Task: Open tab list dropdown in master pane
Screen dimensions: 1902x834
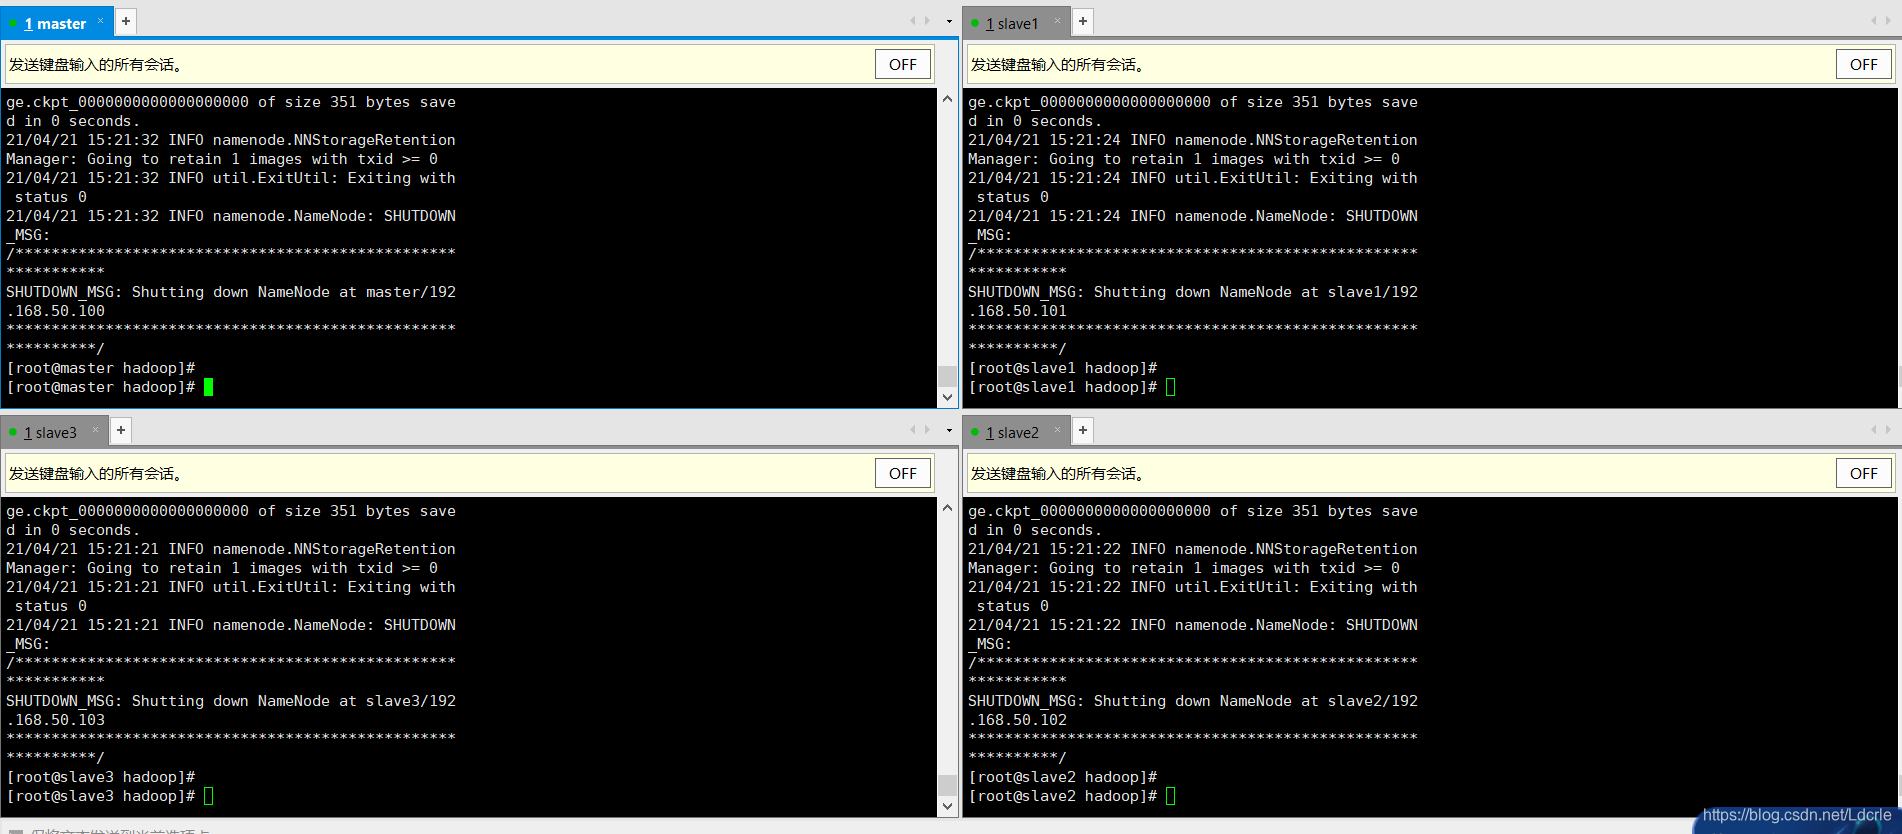Action: [x=949, y=22]
